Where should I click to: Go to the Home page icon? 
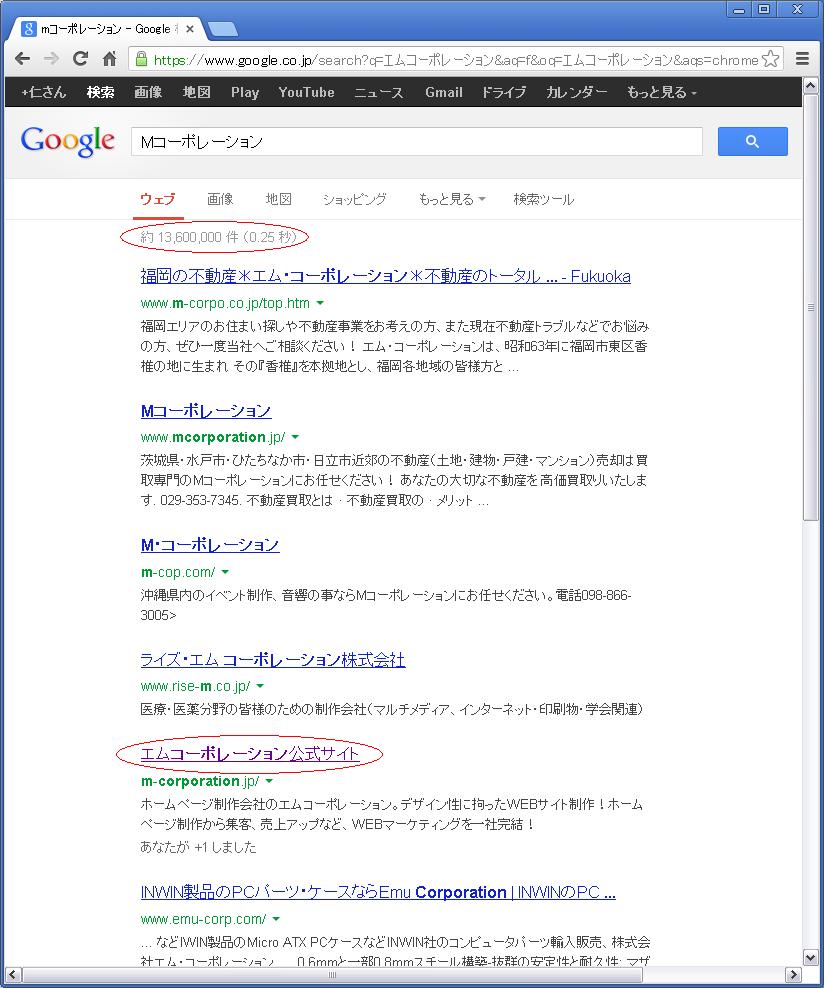tap(109, 59)
